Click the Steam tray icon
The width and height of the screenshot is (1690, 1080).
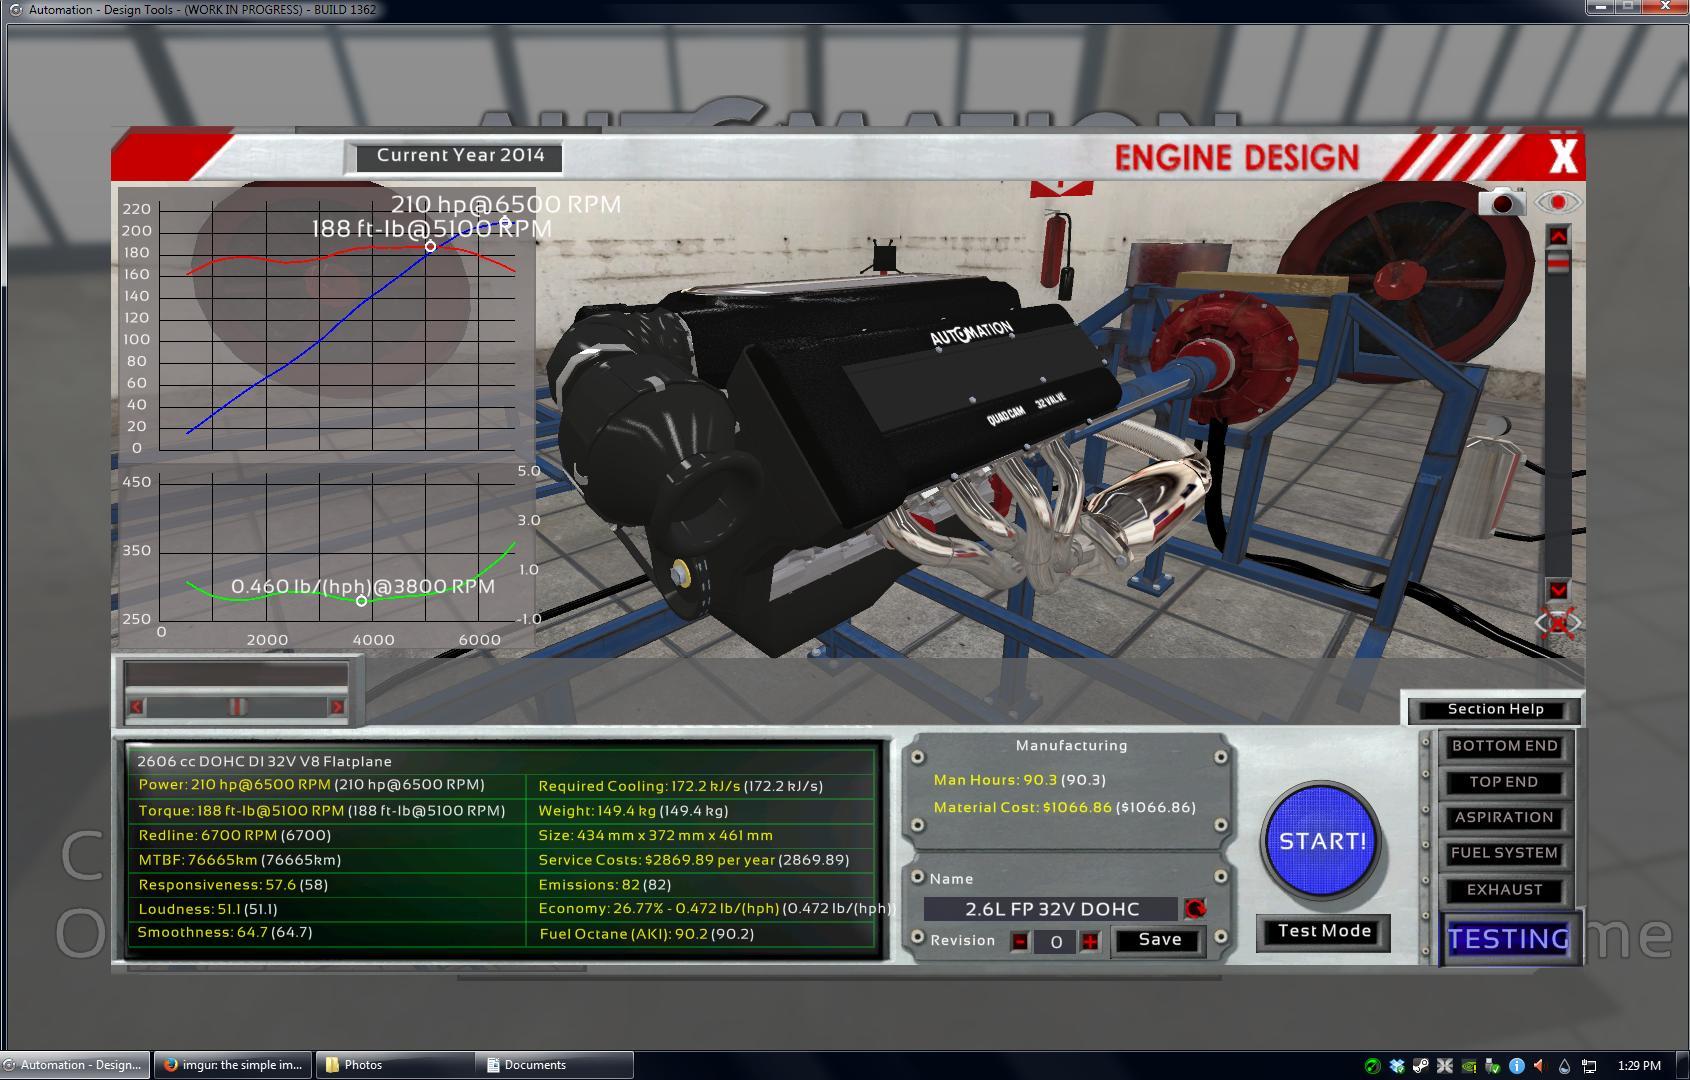tap(1421, 1066)
